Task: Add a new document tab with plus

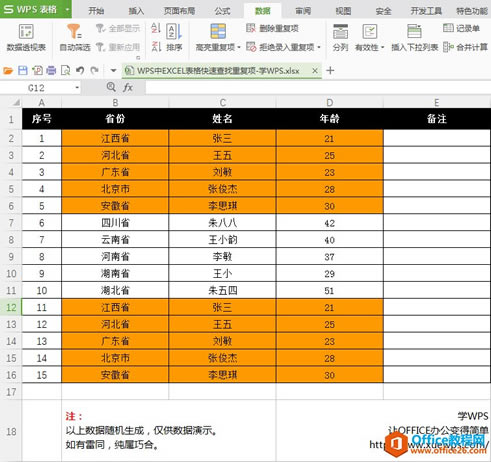Action: coord(330,70)
